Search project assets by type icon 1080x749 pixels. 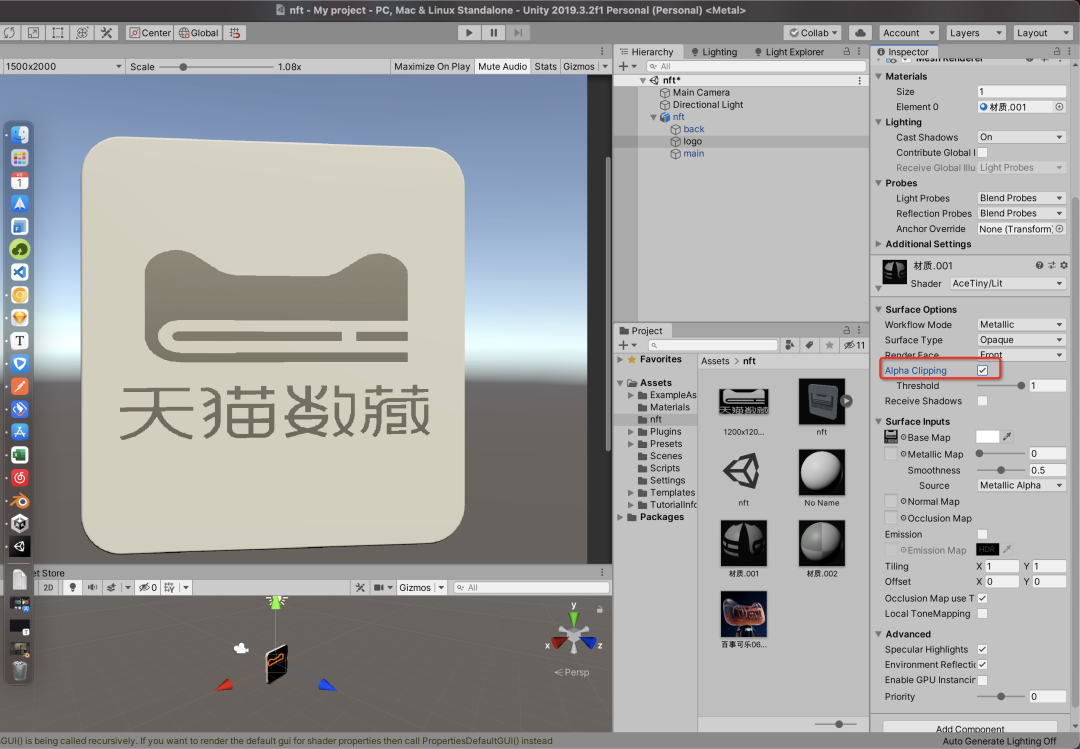pos(790,345)
